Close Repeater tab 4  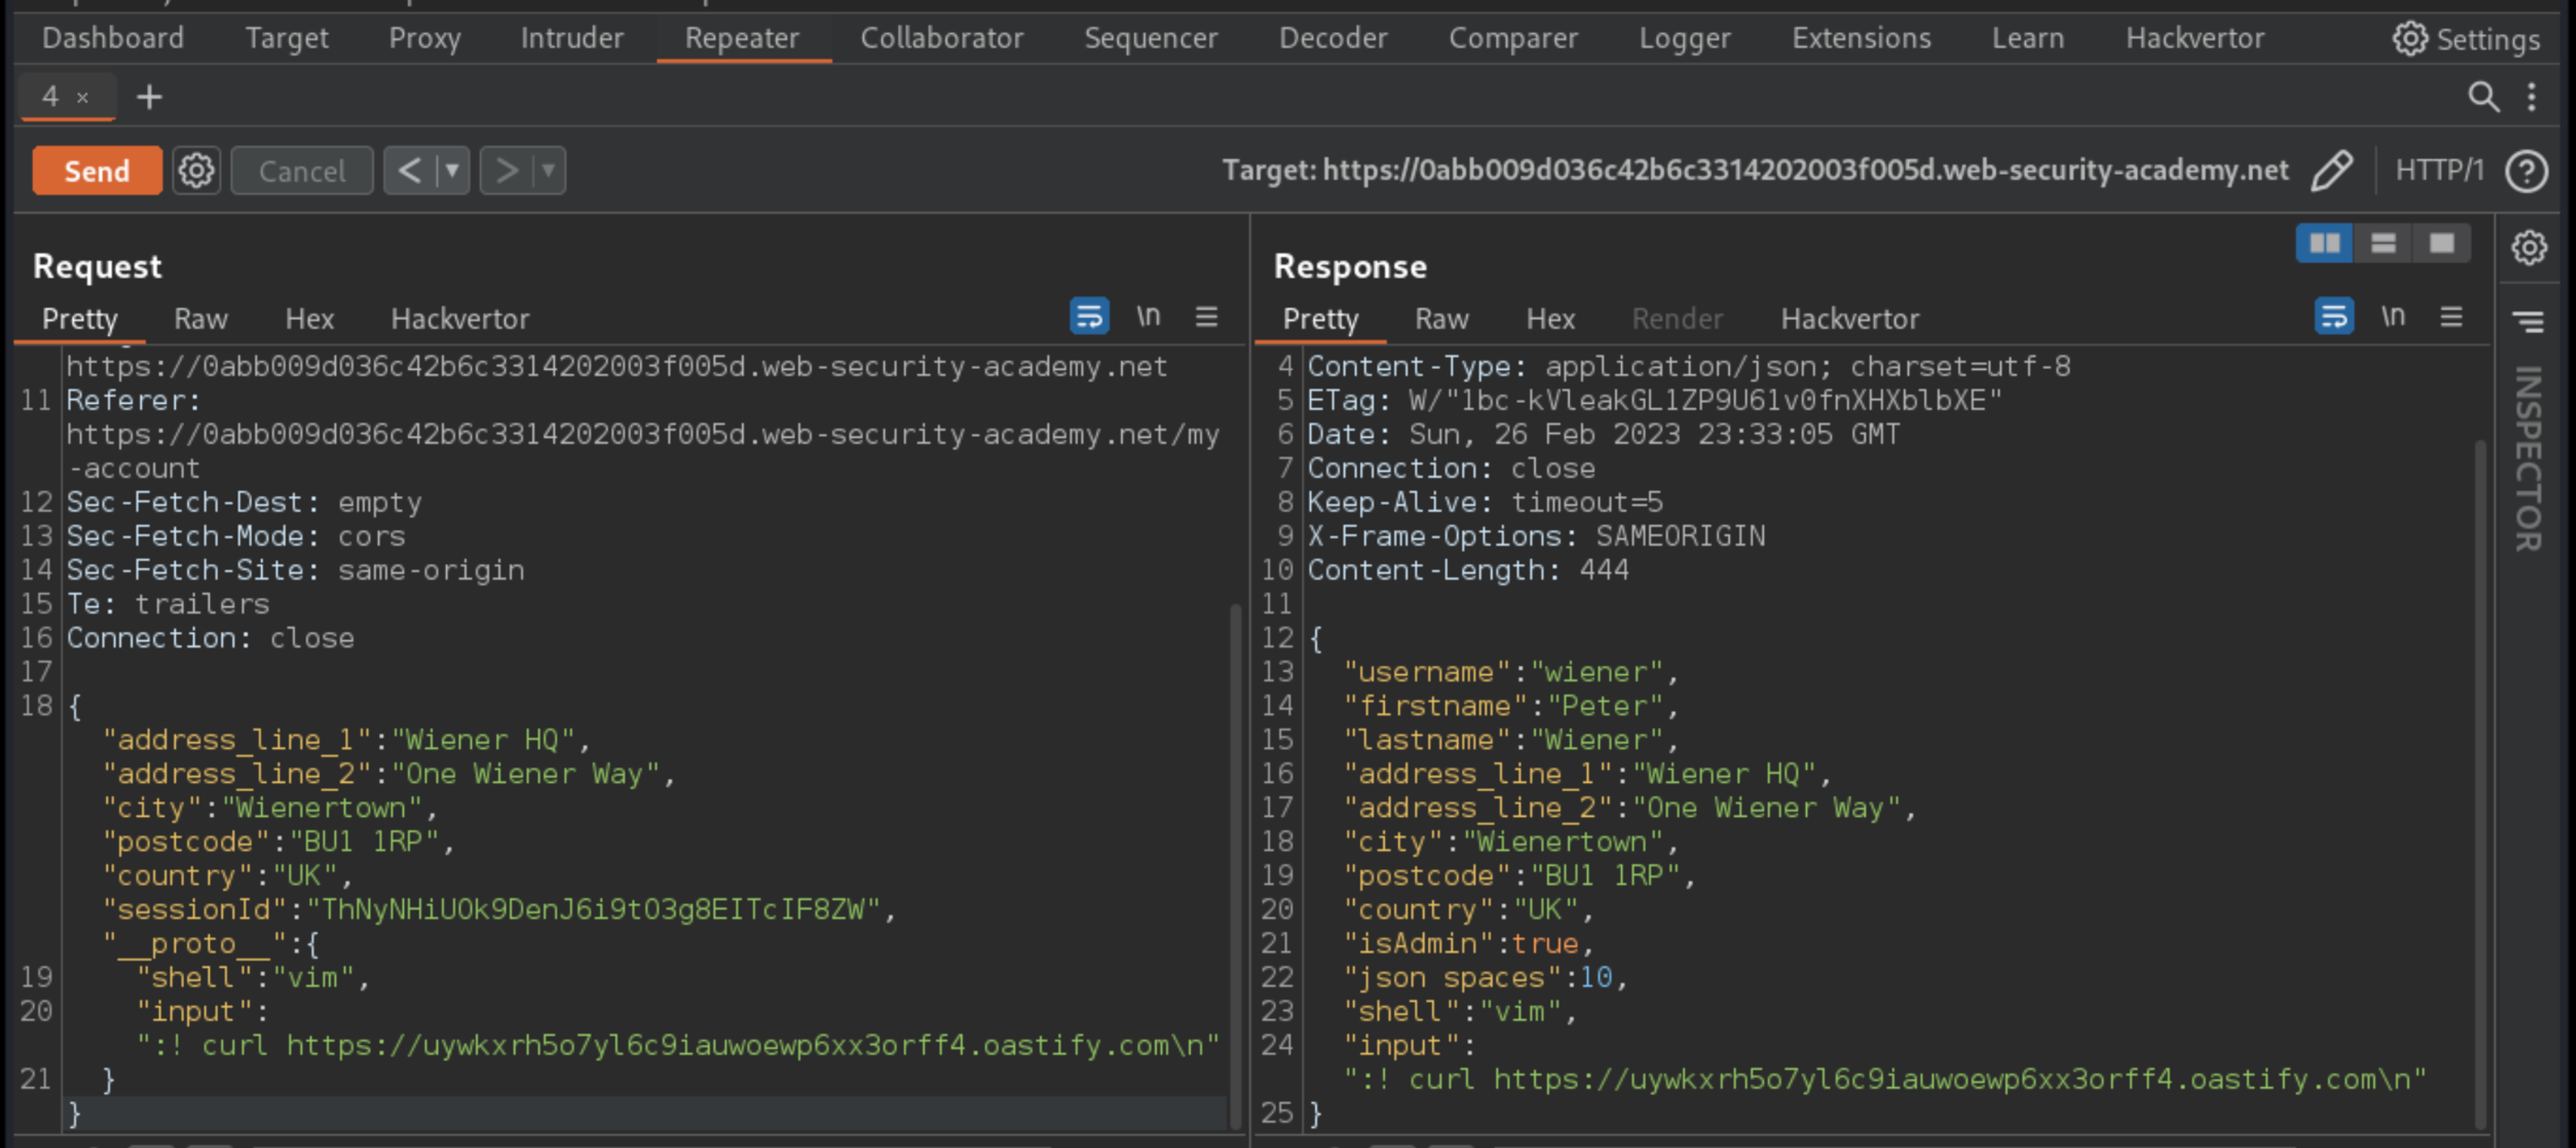[83, 97]
